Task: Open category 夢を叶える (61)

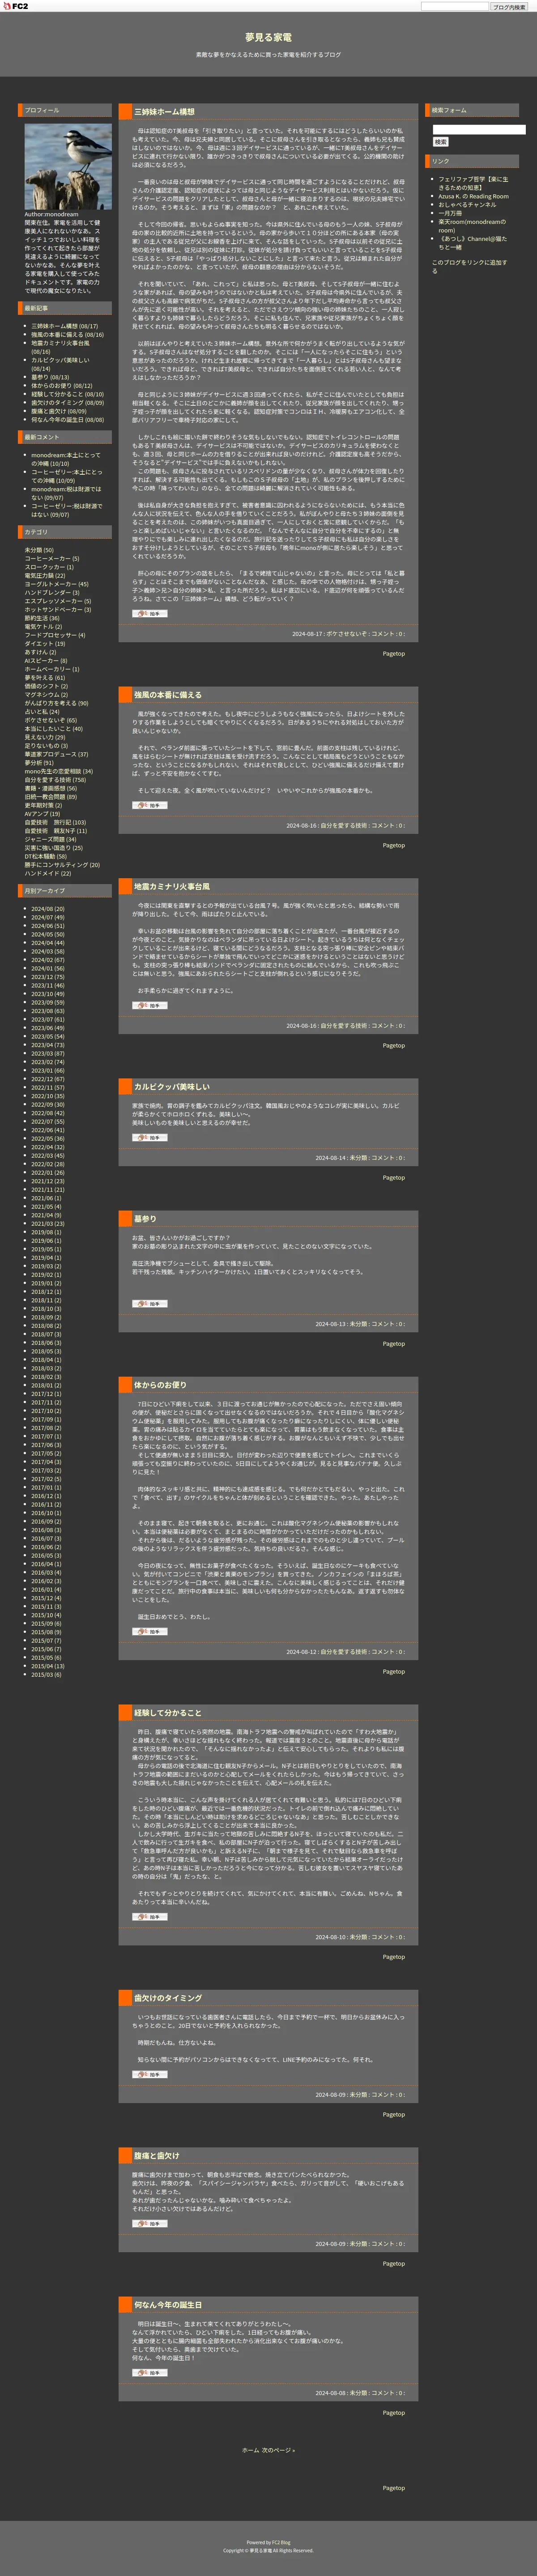Action: tap(45, 678)
